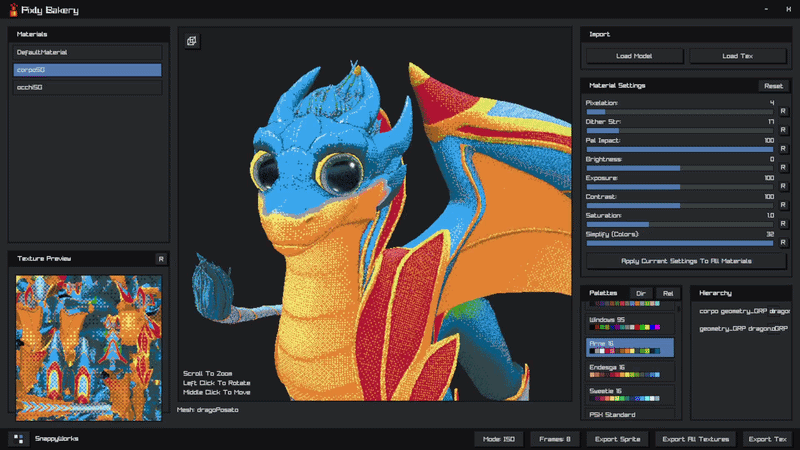Screen dimensions: 800x450
Task: Reset the Pixelation slider with its R button
Action: 783,111
